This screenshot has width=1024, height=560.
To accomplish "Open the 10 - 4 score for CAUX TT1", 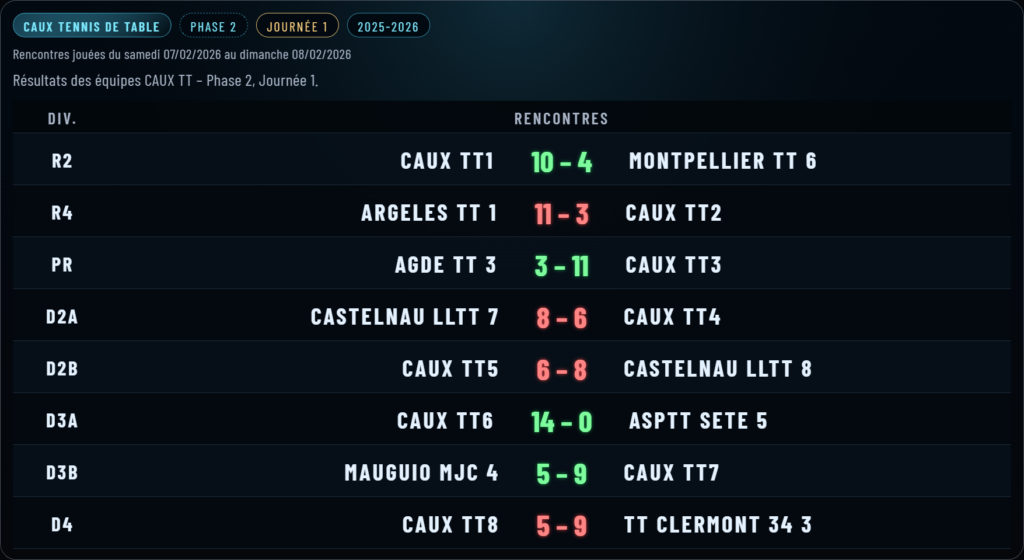I will pos(562,162).
